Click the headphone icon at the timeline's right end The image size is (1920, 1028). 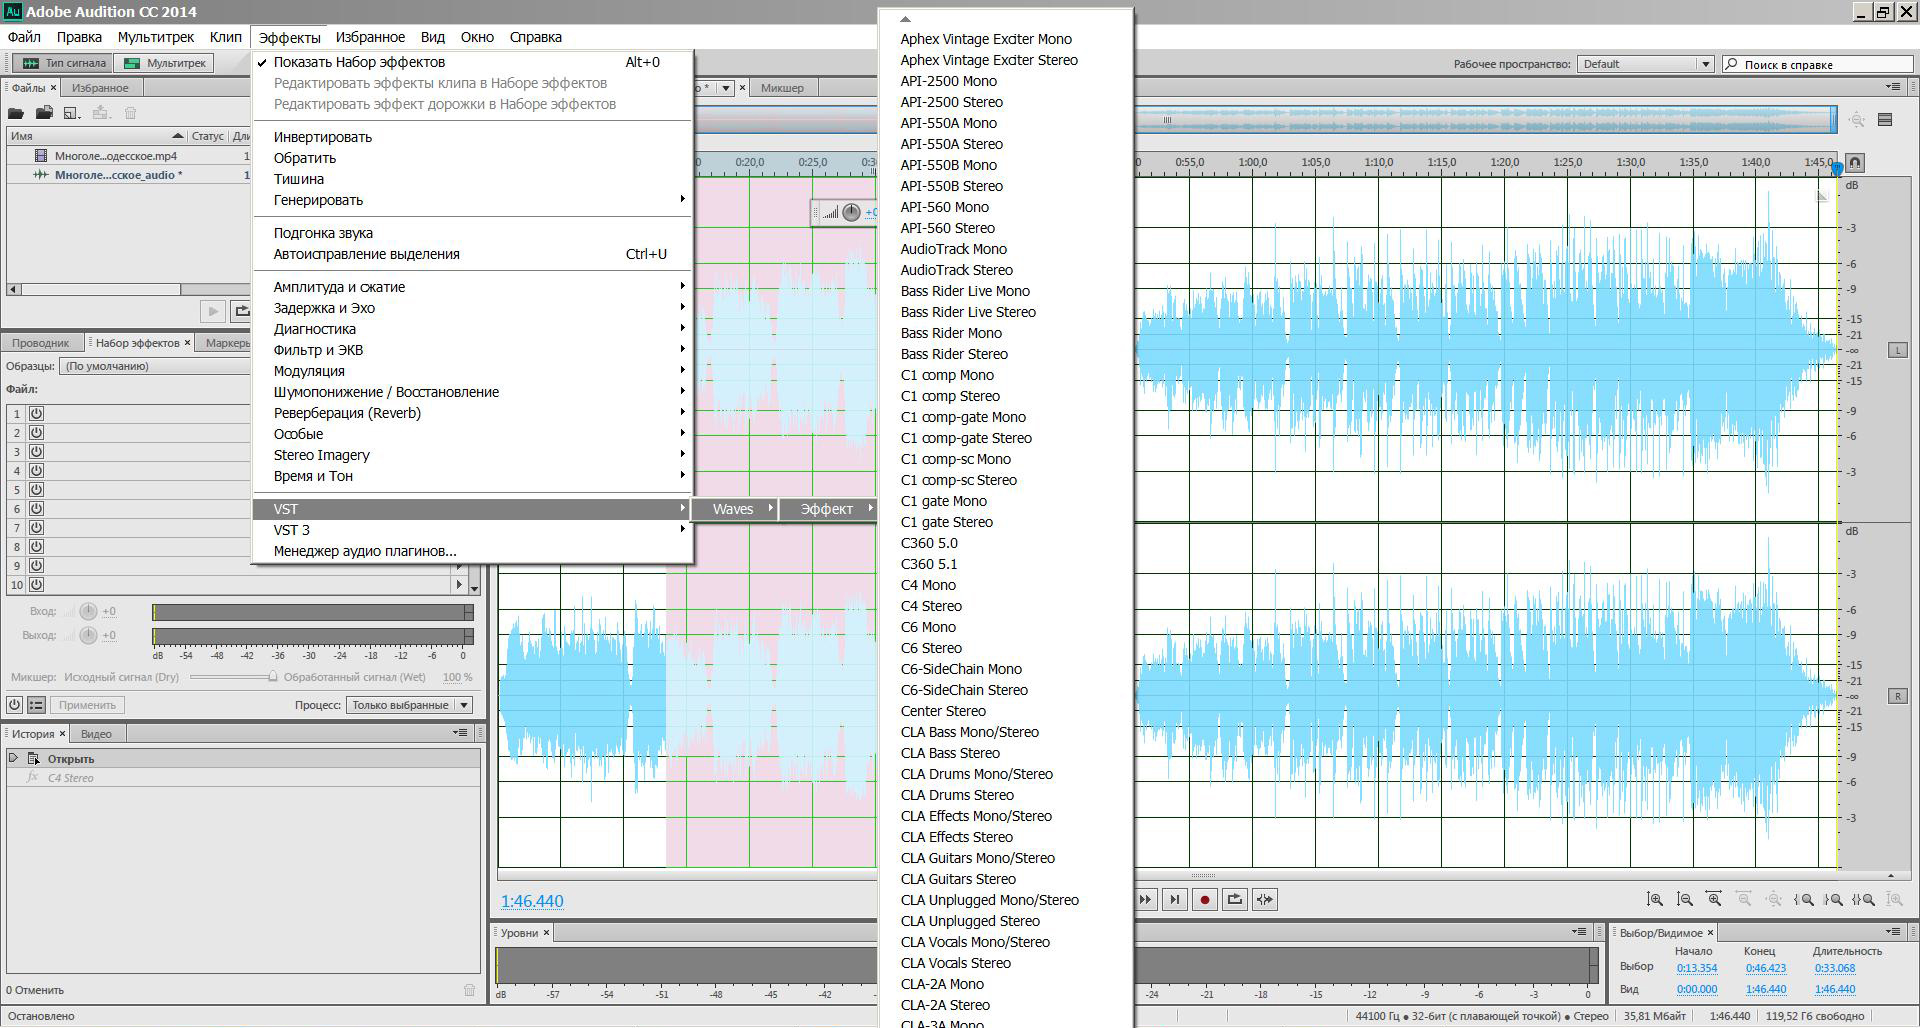pos(1855,162)
